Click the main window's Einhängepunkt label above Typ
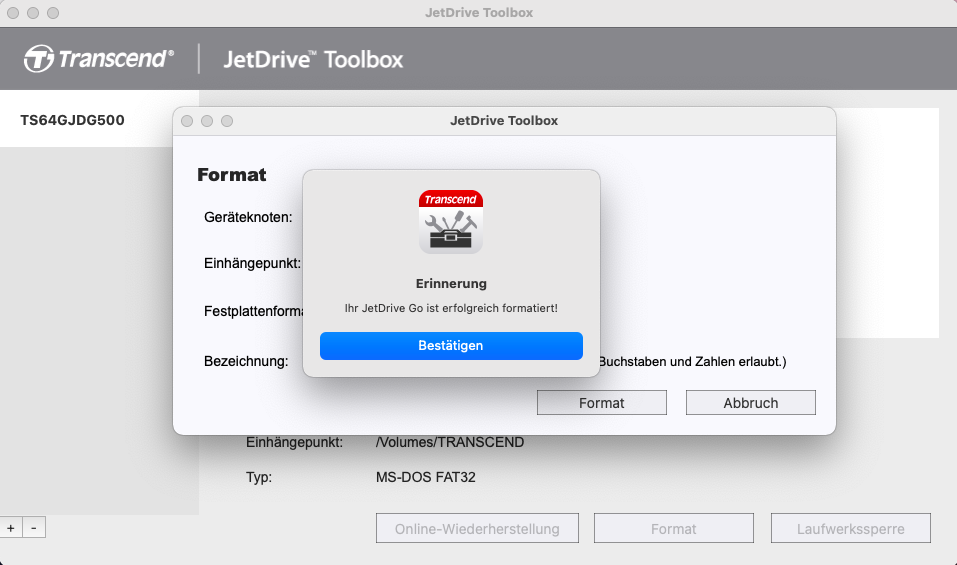The height and width of the screenshot is (565, 957). tap(294, 442)
